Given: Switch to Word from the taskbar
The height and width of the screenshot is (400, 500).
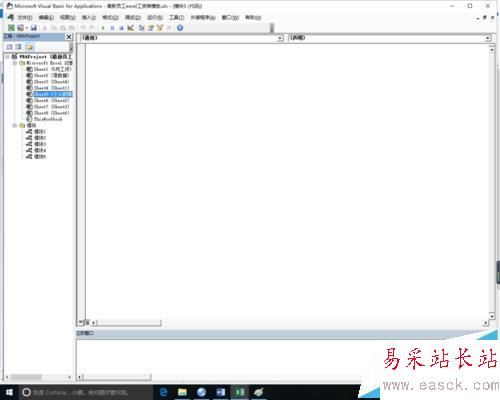Looking at the screenshot, I should (x=220, y=392).
